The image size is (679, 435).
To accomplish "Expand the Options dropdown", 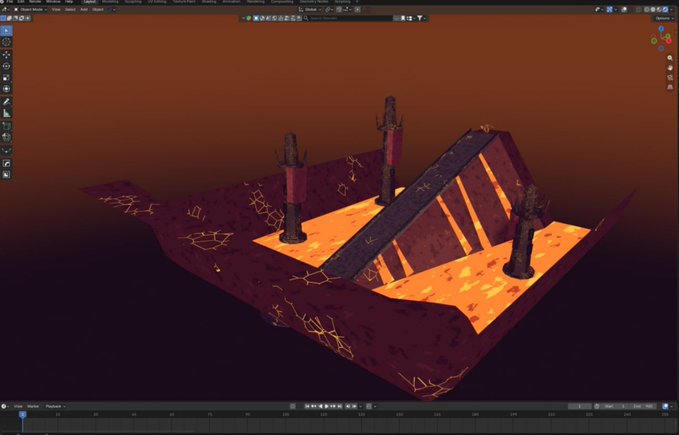I will click(x=664, y=18).
